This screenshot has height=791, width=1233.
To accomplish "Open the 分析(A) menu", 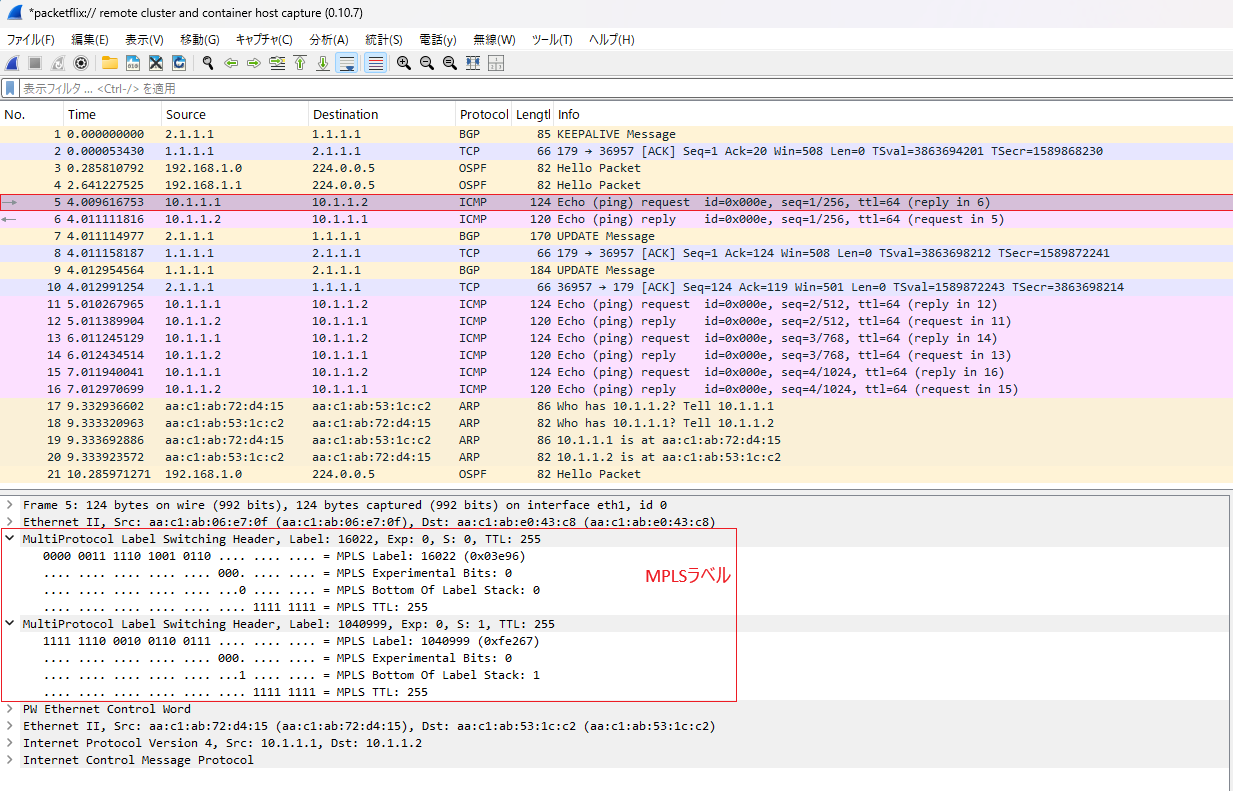I will coord(328,40).
